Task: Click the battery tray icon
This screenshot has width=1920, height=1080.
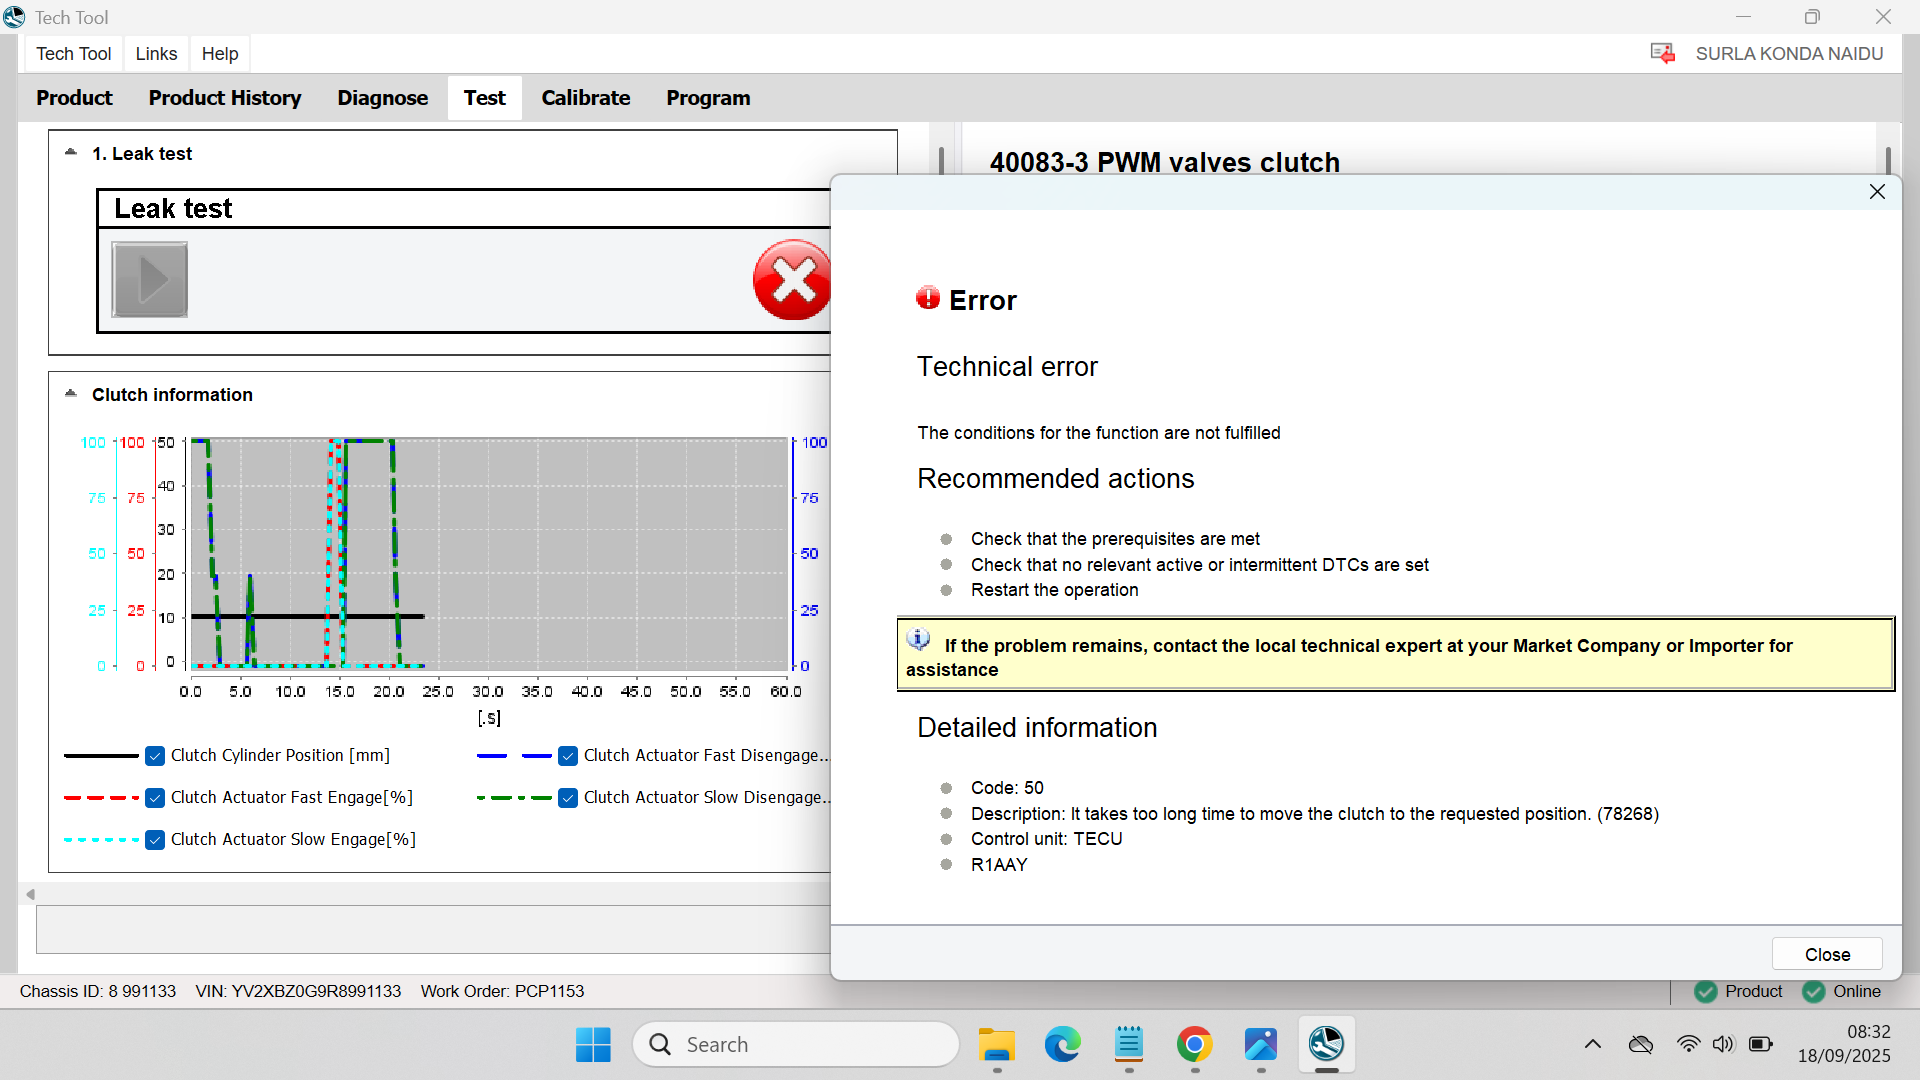Action: (x=1761, y=1044)
